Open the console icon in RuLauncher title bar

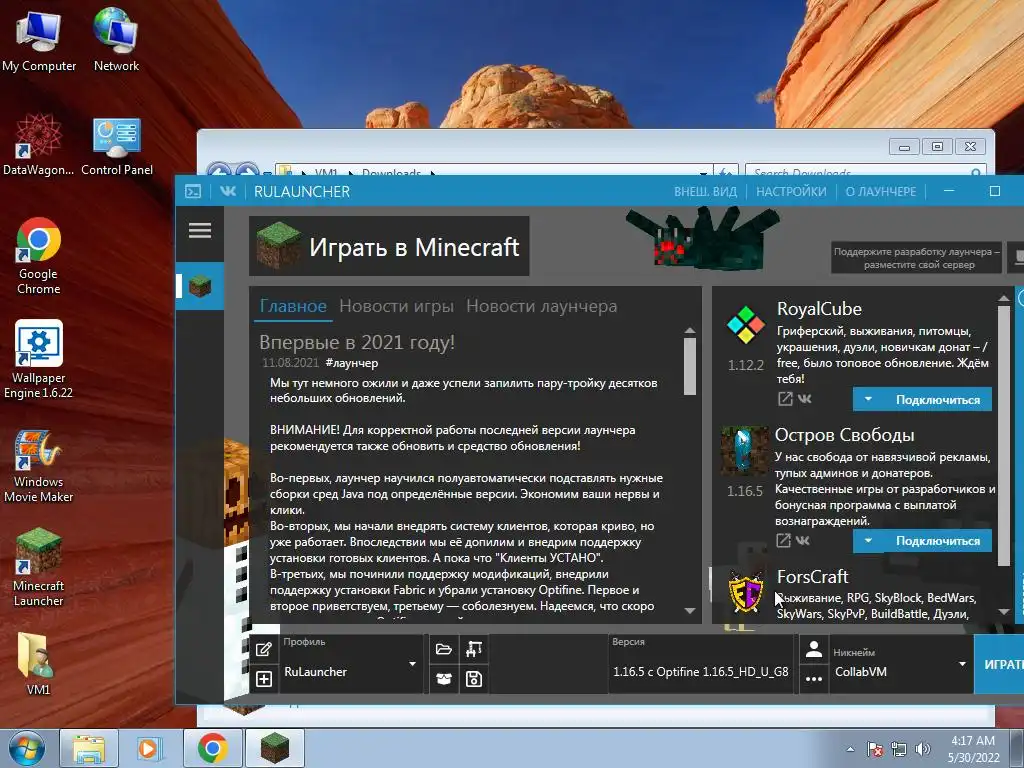[x=193, y=191]
